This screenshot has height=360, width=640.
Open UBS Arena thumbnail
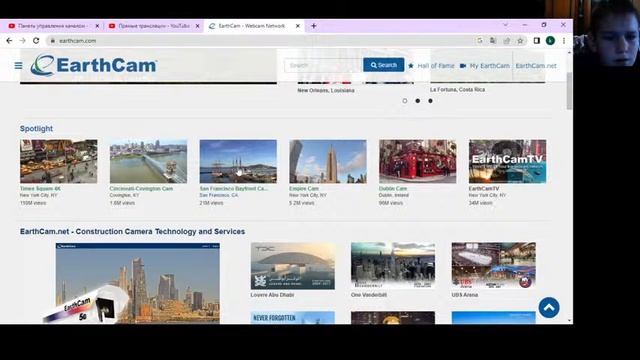(493, 266)
